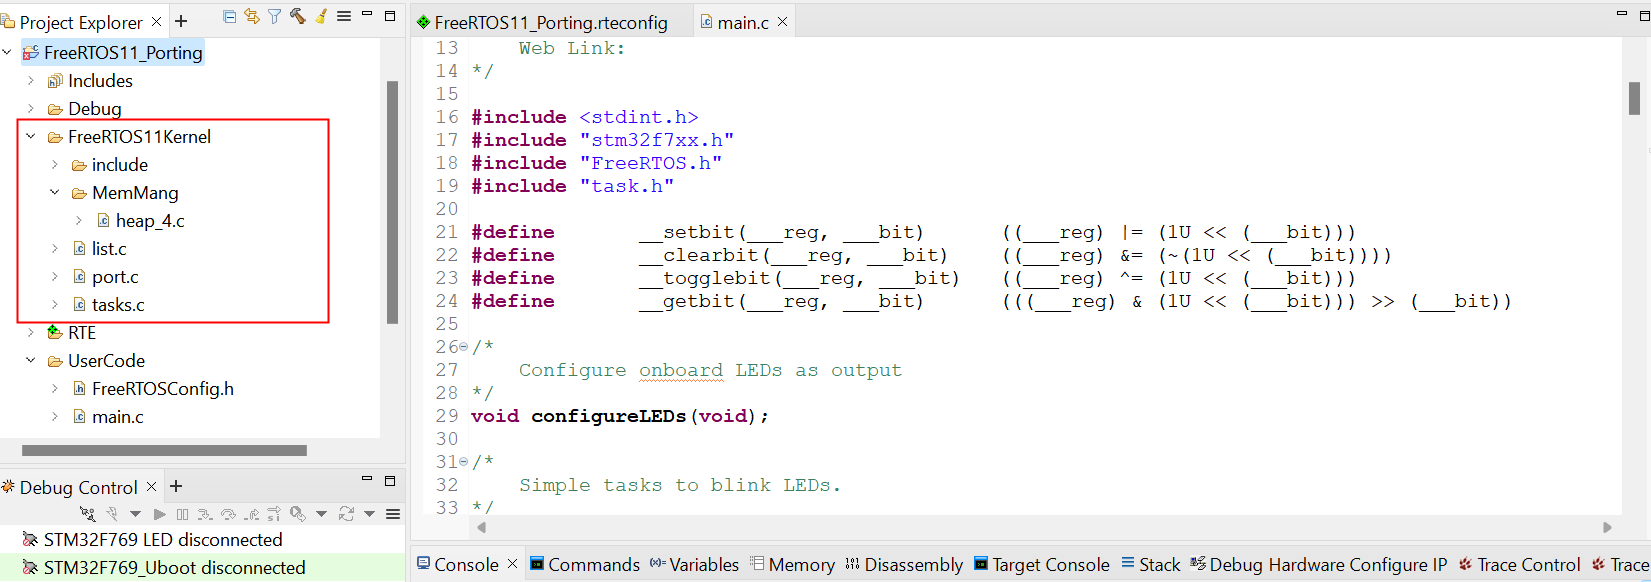Open the Project Explorer filter icon

click(x=274, y=16)
